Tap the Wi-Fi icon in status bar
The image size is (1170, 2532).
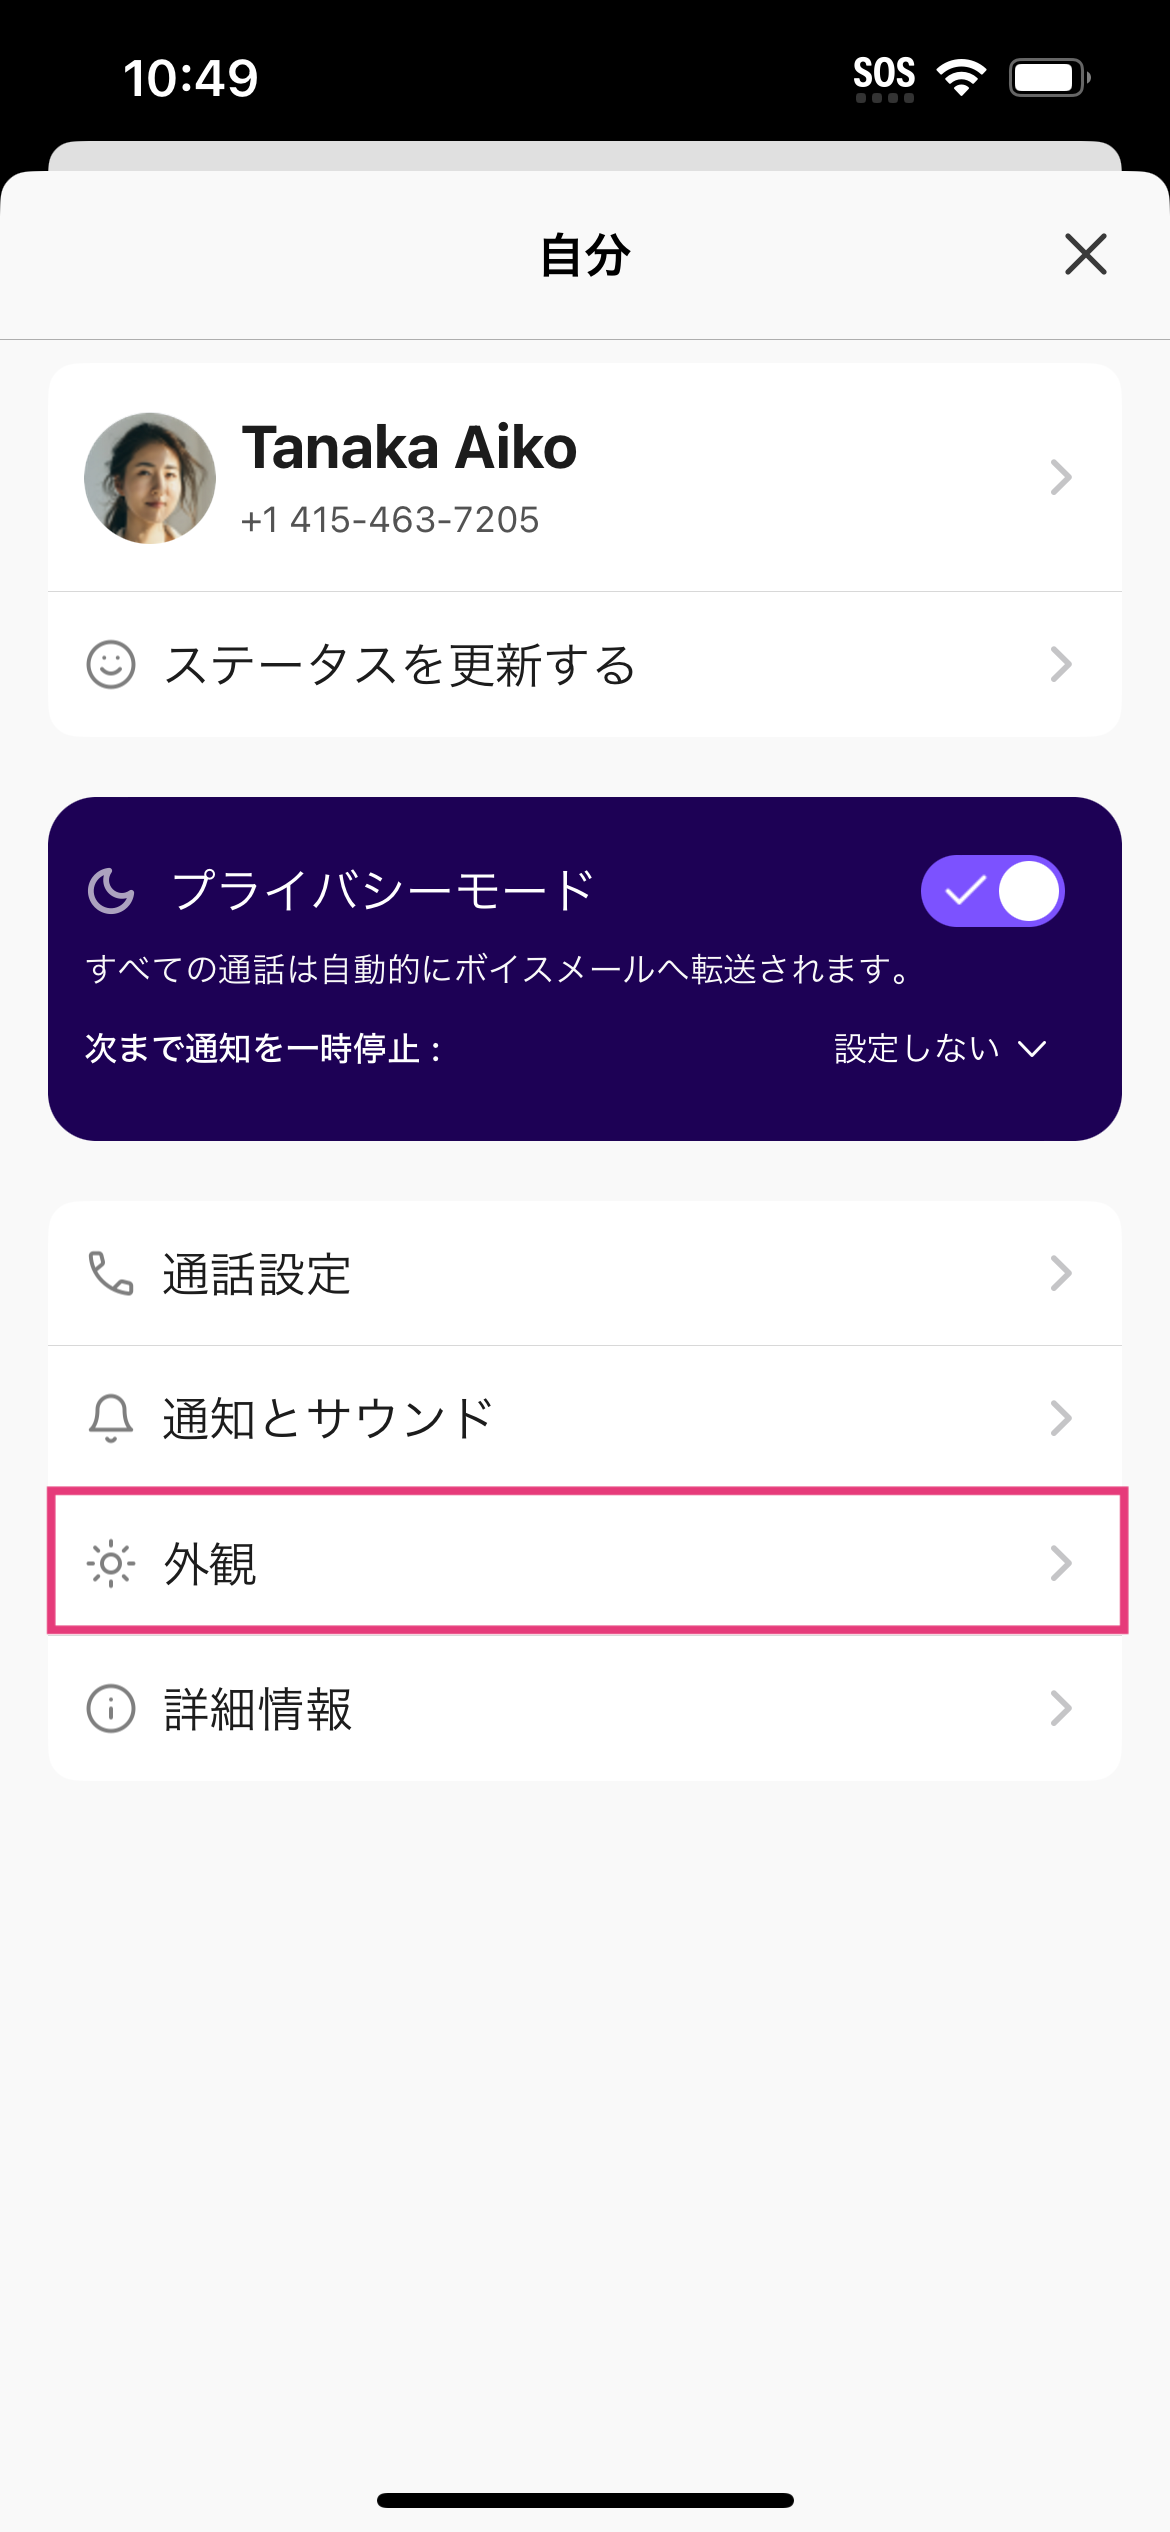(x=961, y=77)
